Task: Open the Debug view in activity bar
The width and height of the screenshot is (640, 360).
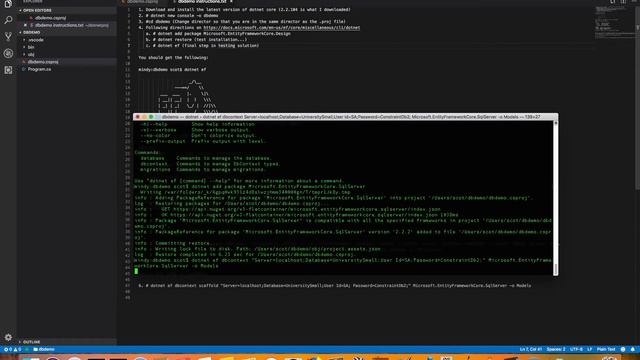Action: click(x=8, y=53)
